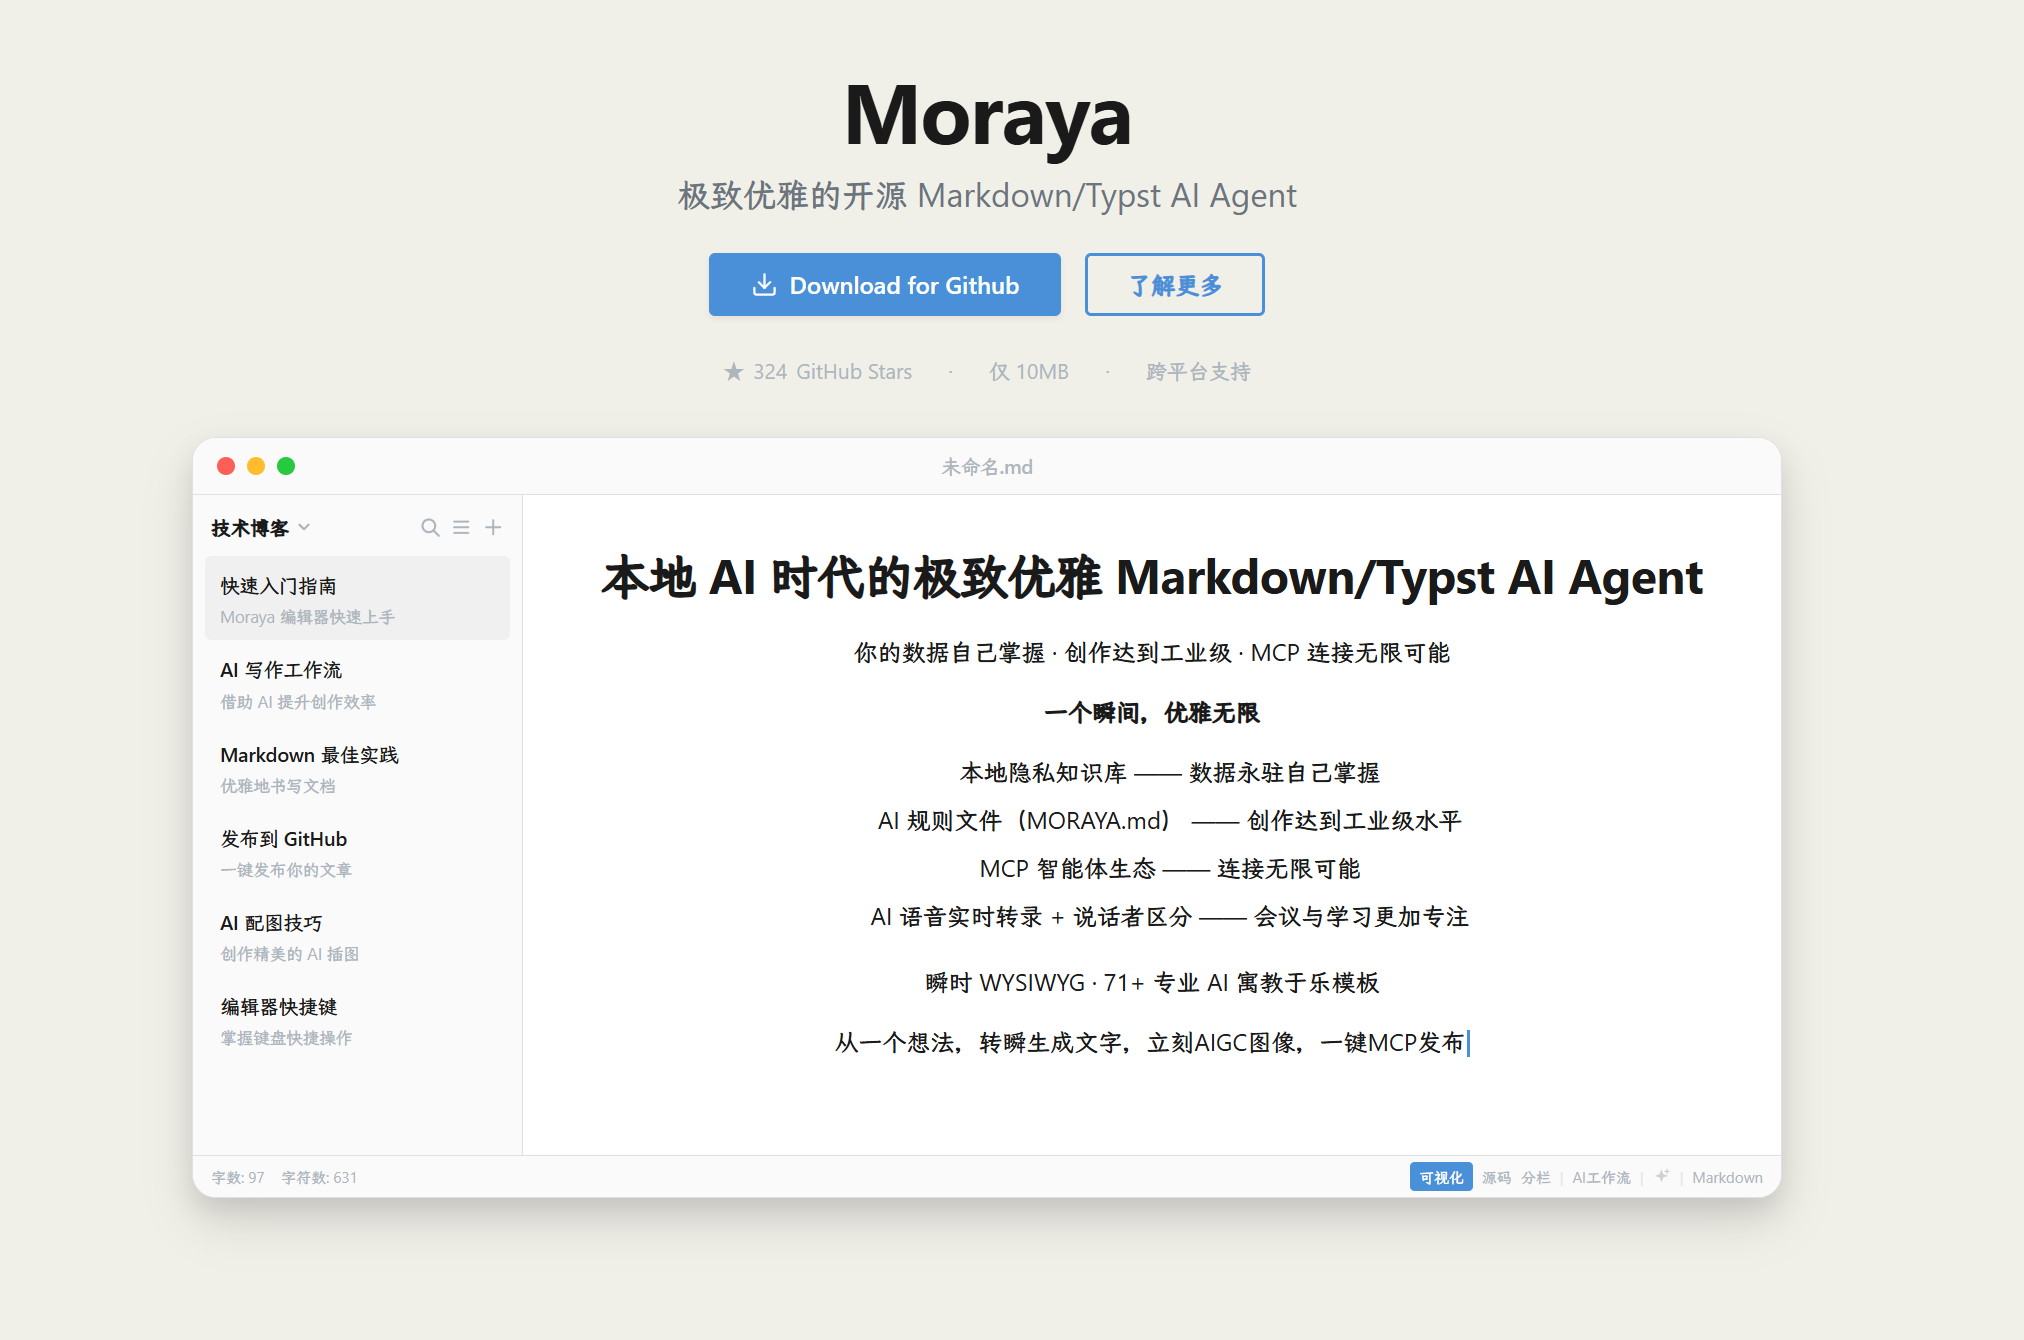Click the main heading 本地 AI 时代 in editor
Image resolution: width=2024 pixels, height=1340 pixels.
click(x=1151, y=577)
